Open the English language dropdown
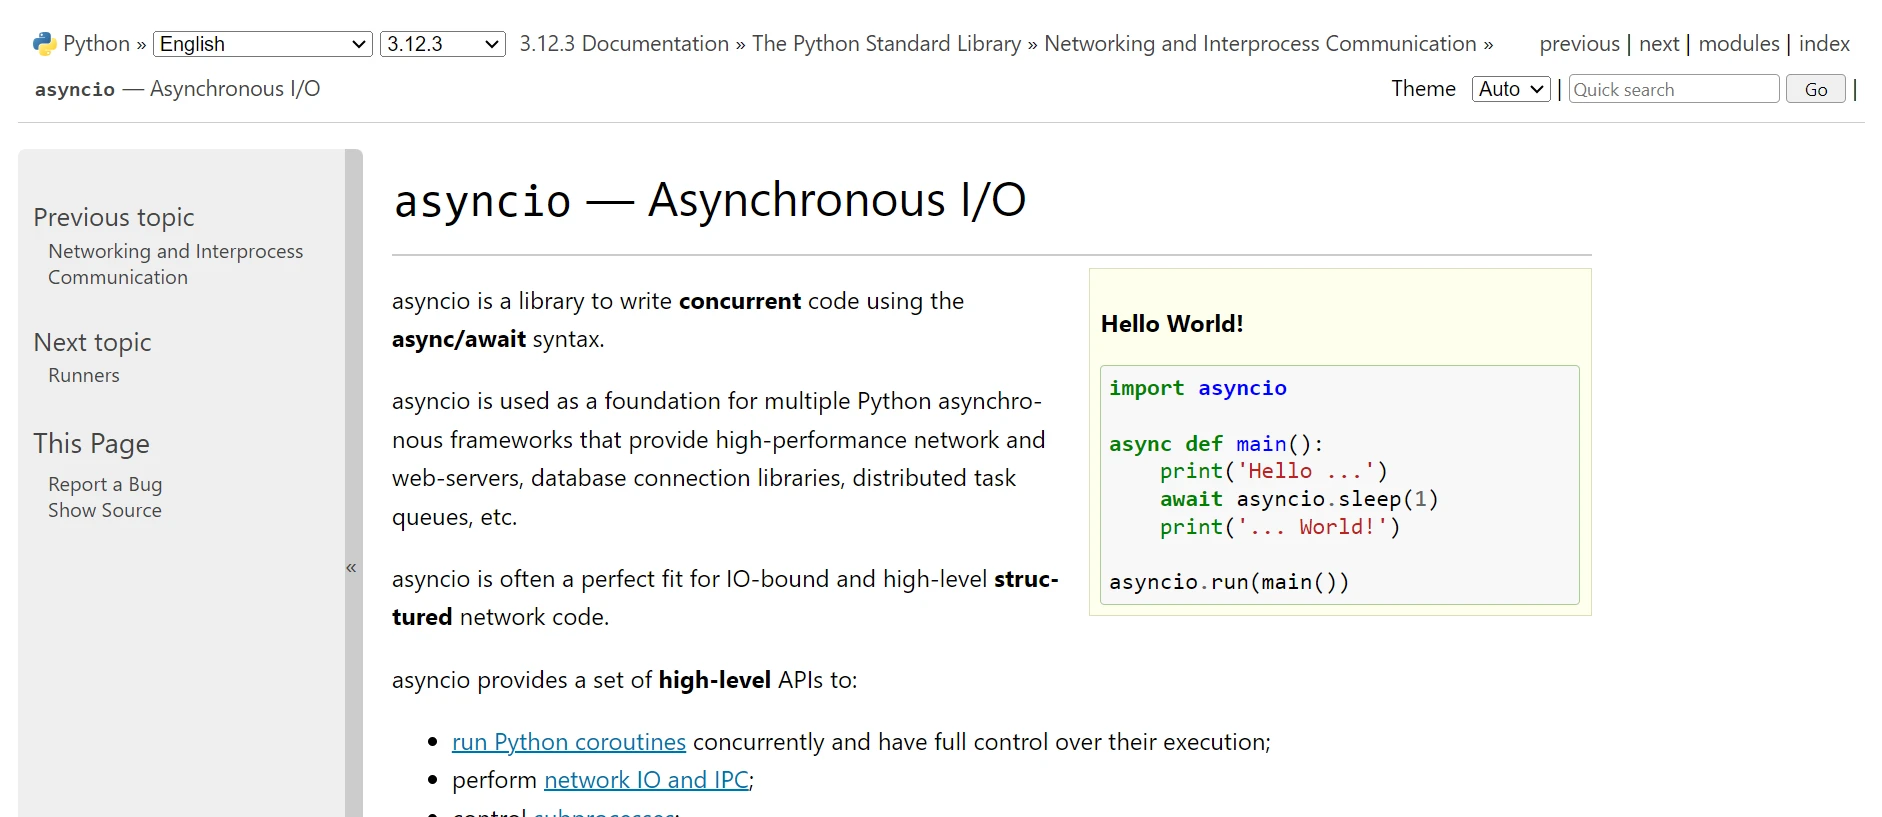Screen dimensions: 1882x817 [263, 44]
